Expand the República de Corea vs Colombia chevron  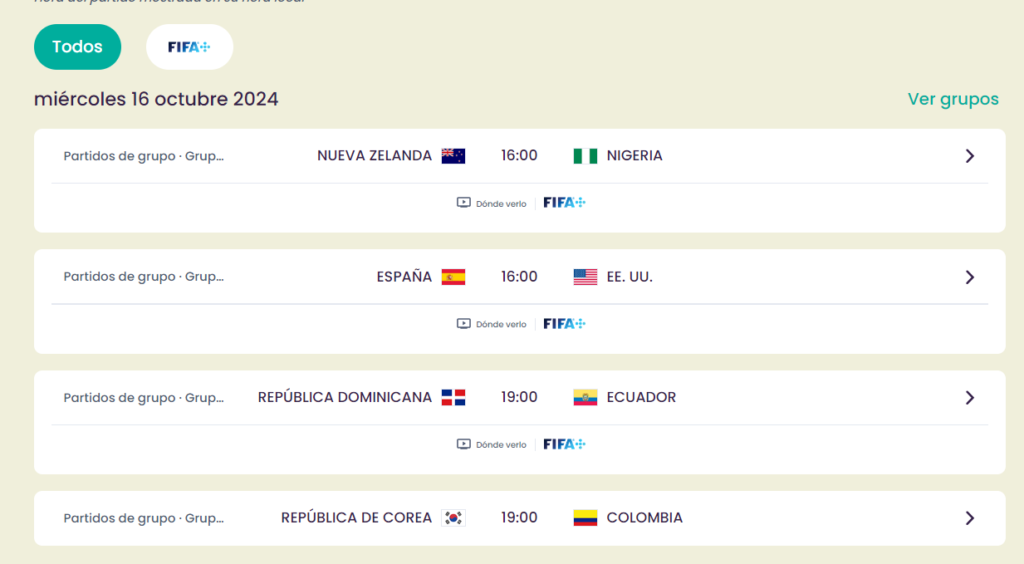(x=970, y=518)
